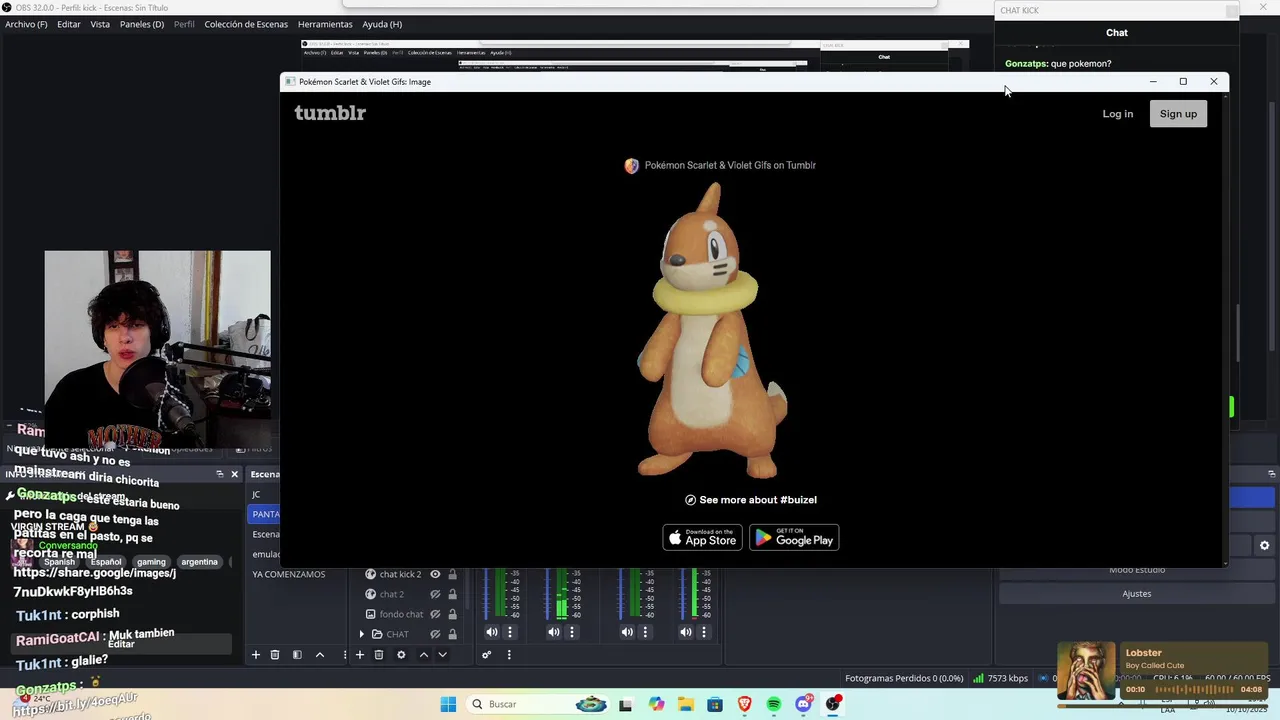
Task: Open audio mixer panel options menu
Action: 509,655
